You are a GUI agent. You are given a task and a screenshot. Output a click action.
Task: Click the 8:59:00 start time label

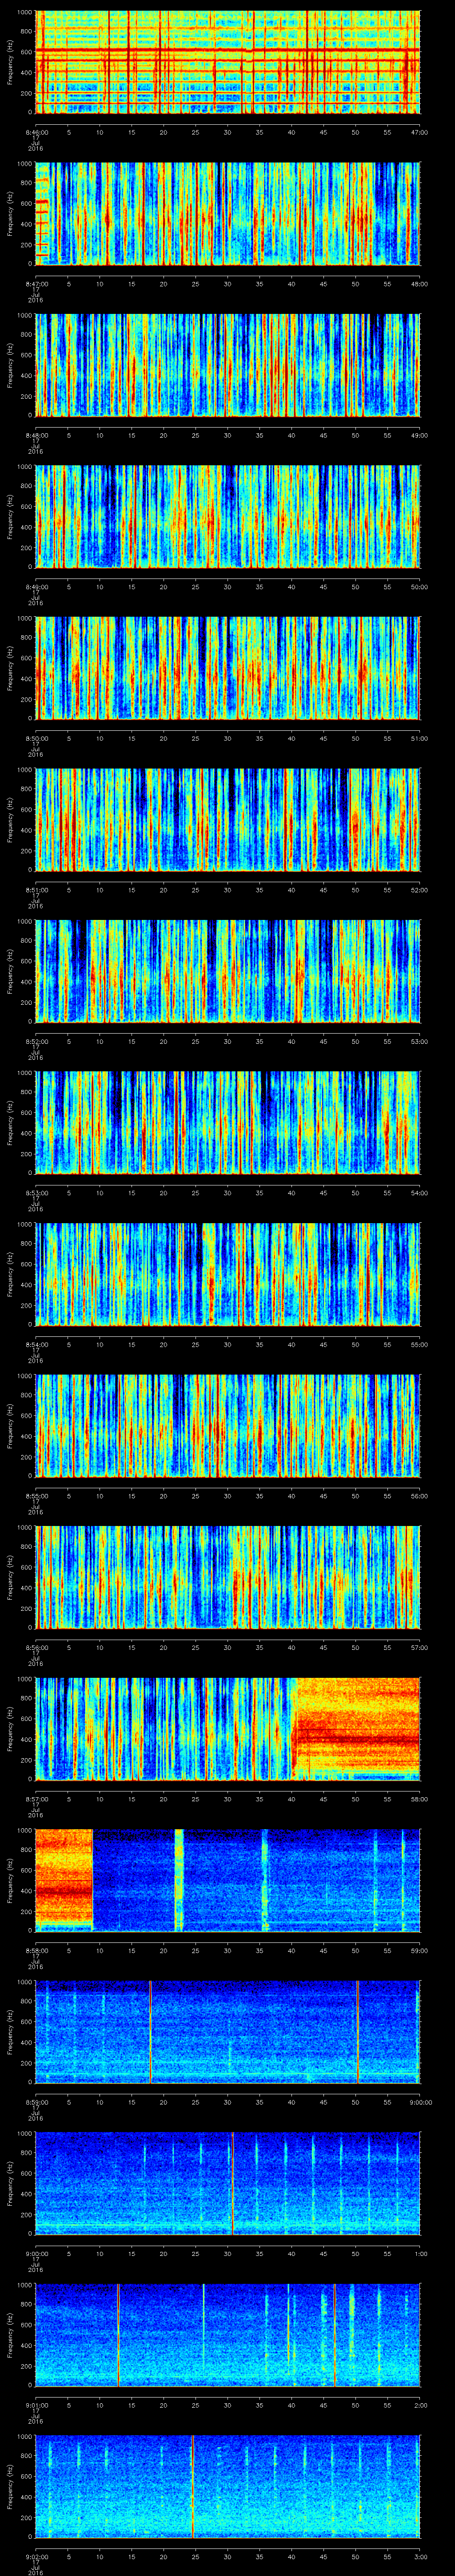36,2102
